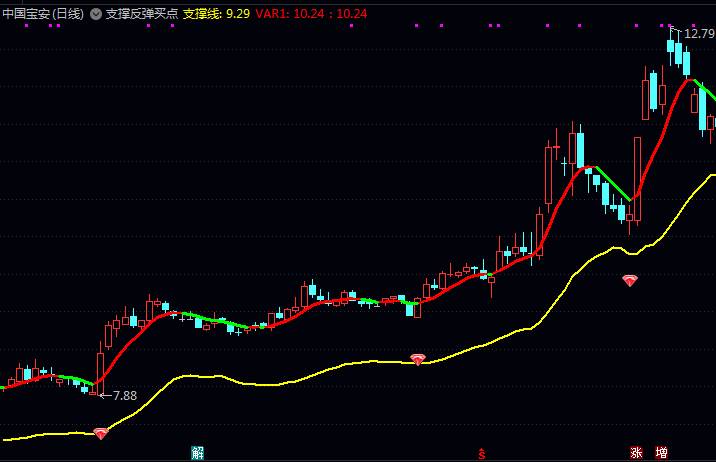Click the 12.79 high price label

pyautogui.click(x=698, y=34)
